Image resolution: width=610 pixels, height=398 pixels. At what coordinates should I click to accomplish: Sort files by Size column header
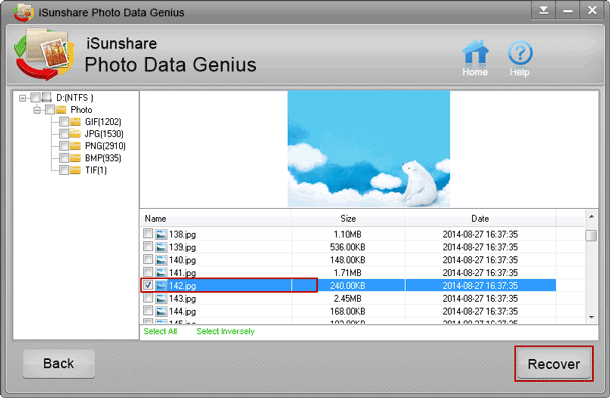[x=348, y=219]
